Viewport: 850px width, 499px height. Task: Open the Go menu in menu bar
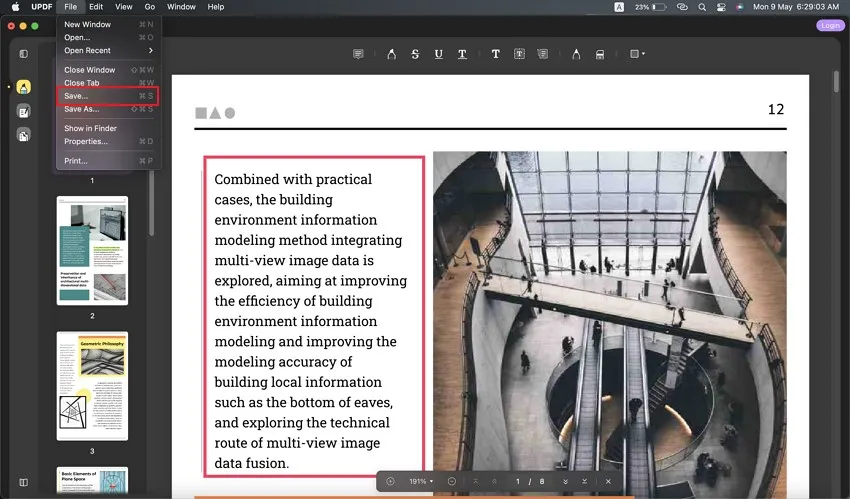click(x=150, y=7)
